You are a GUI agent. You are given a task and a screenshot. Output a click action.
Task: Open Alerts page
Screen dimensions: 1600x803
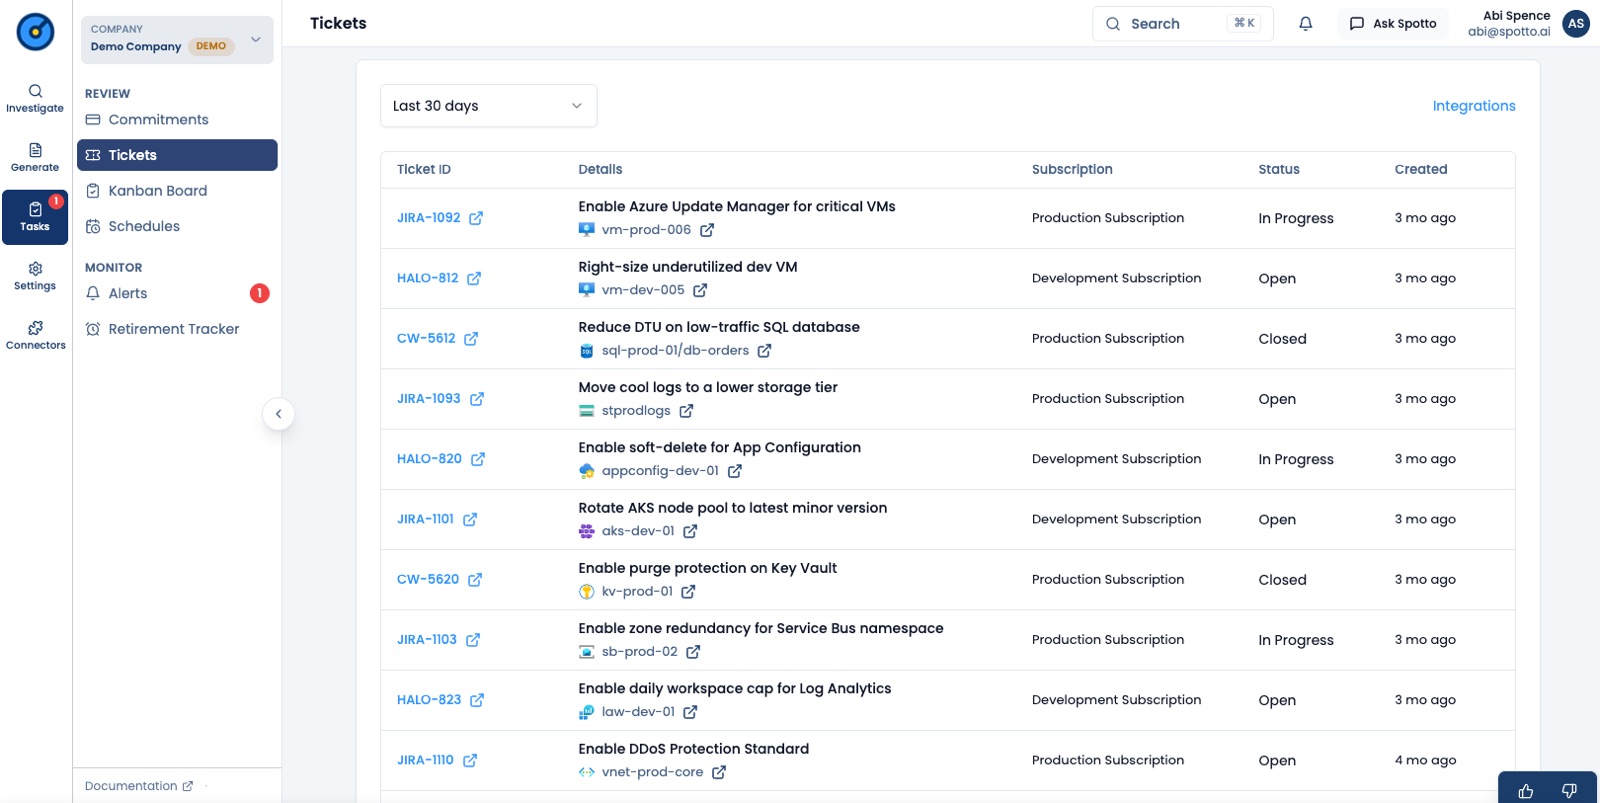(x=177, y=293)
